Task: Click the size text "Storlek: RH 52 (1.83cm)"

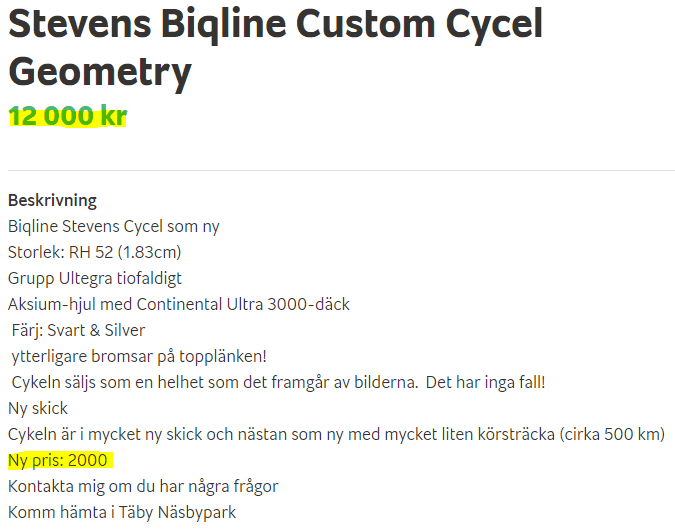Action: point(94,252)
